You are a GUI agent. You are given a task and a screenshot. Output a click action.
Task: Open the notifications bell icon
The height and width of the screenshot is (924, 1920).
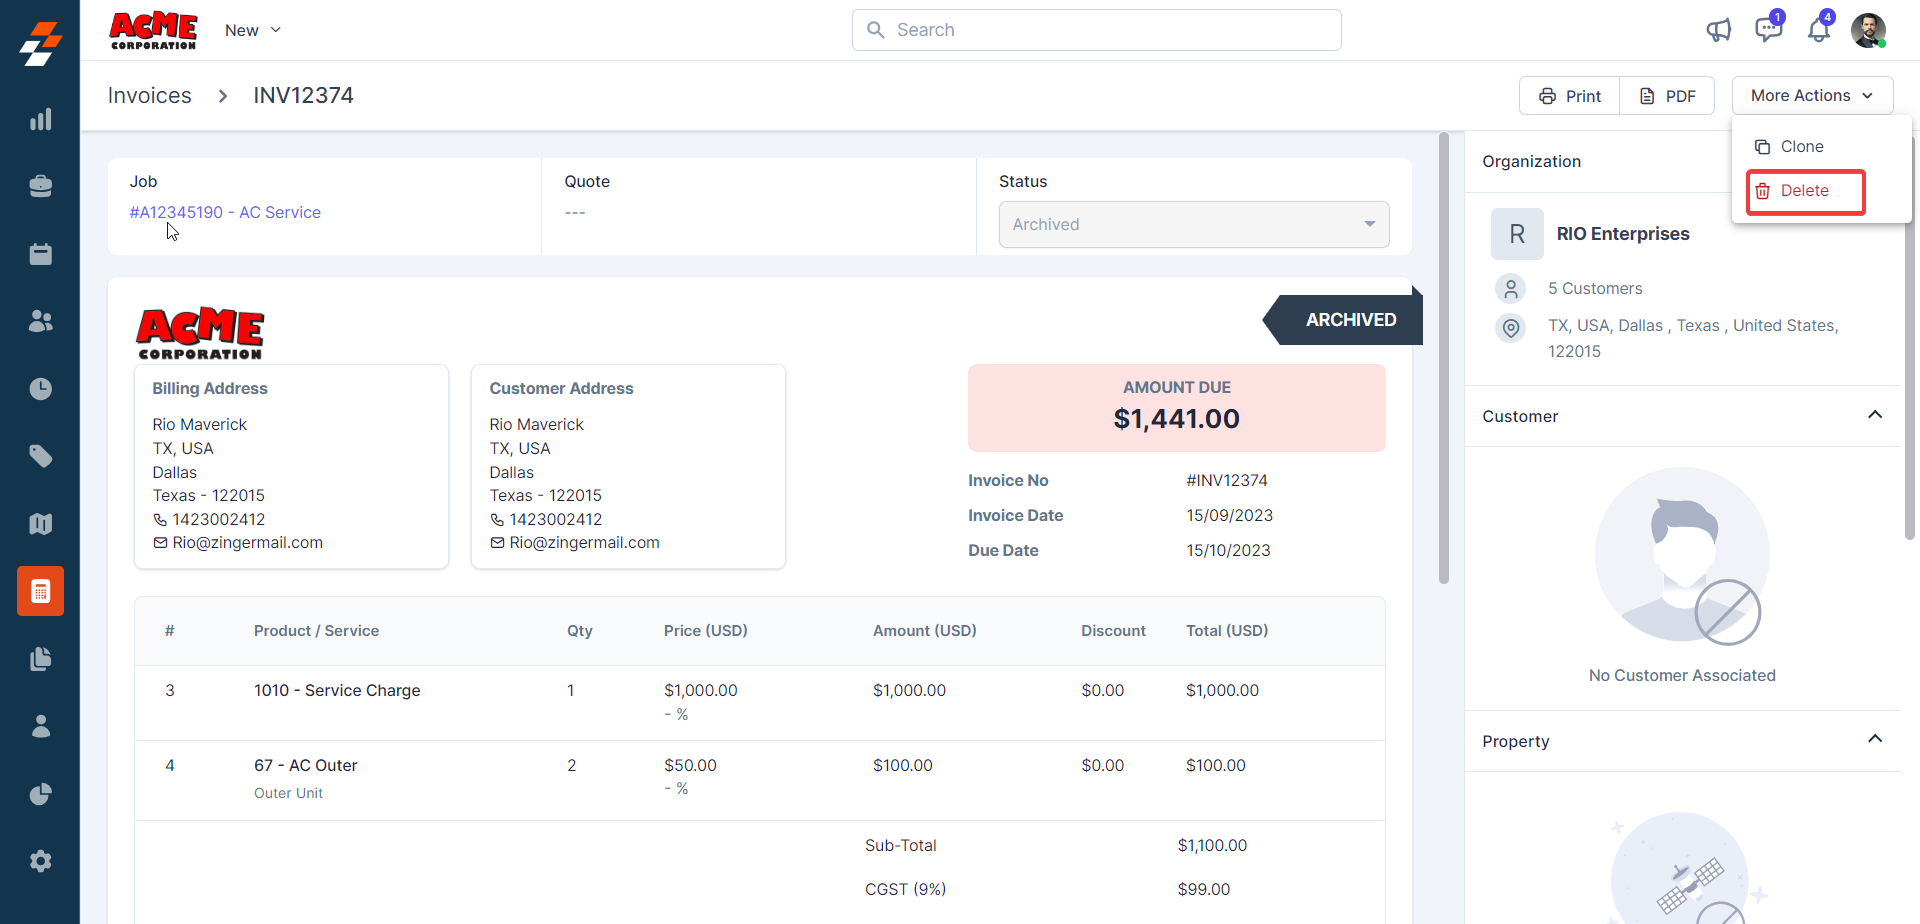click(1819, 30)
